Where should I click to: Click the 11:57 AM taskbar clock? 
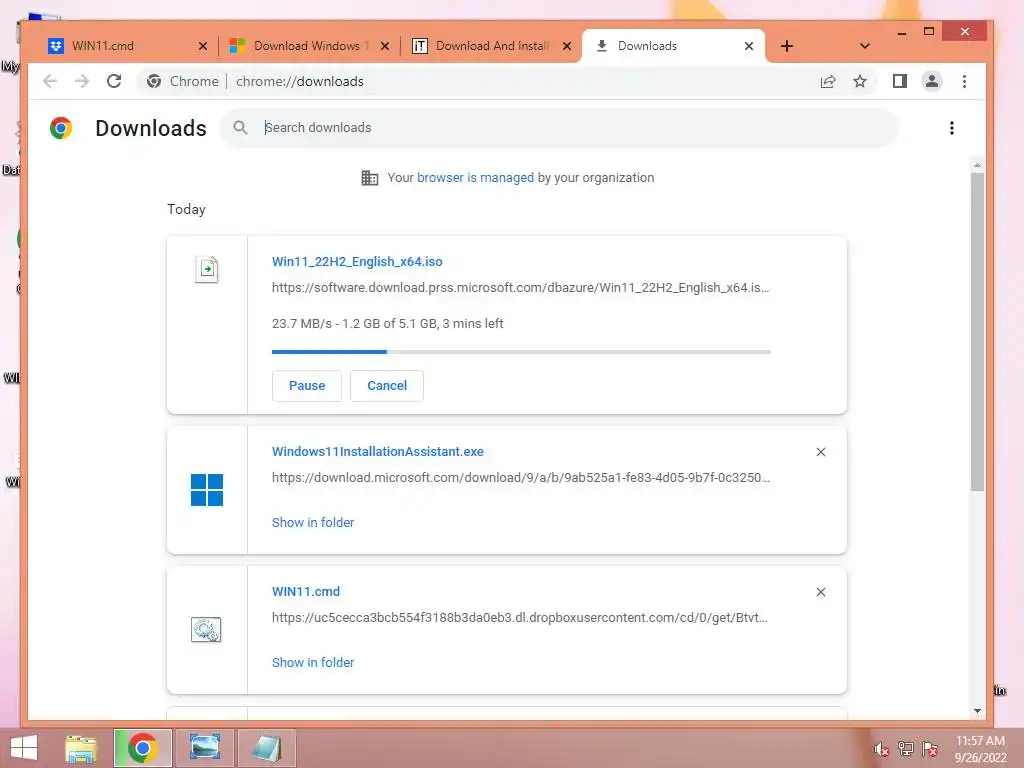[x=980, y=741]
